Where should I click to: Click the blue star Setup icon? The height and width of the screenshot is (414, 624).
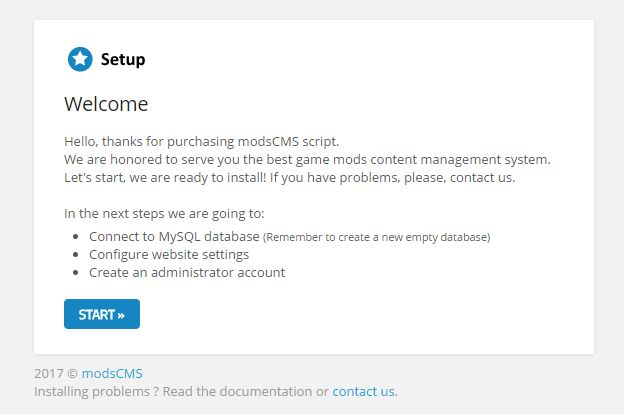[x=80, y=60]
